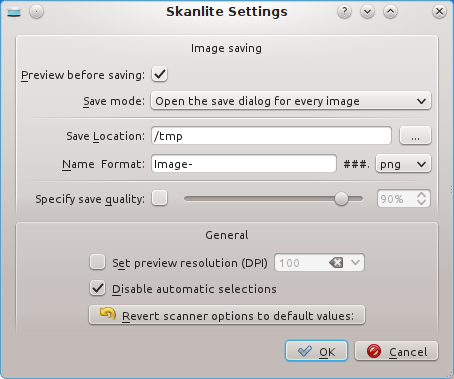Uncheck Disable automatic selections
The width and height of the screenshot is (454, 379).
(x=97, y=288)
